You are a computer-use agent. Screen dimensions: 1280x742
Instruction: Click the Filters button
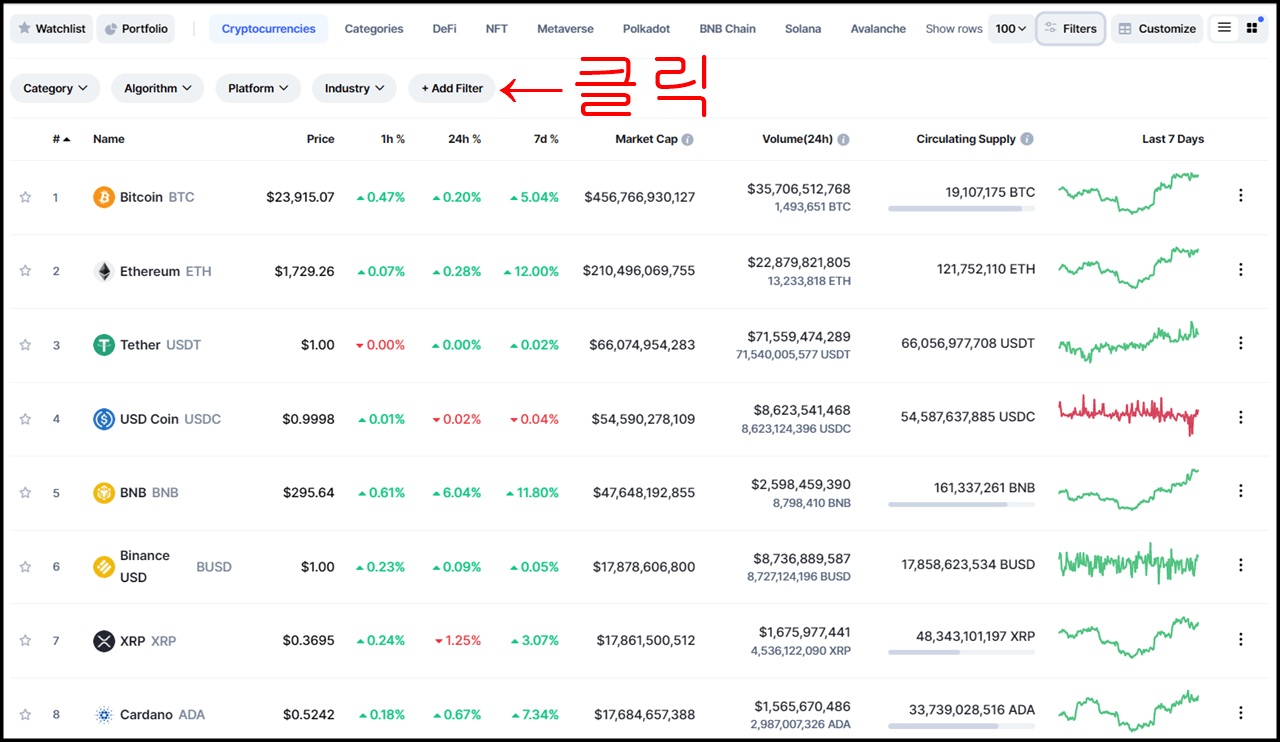point(1071,29)
